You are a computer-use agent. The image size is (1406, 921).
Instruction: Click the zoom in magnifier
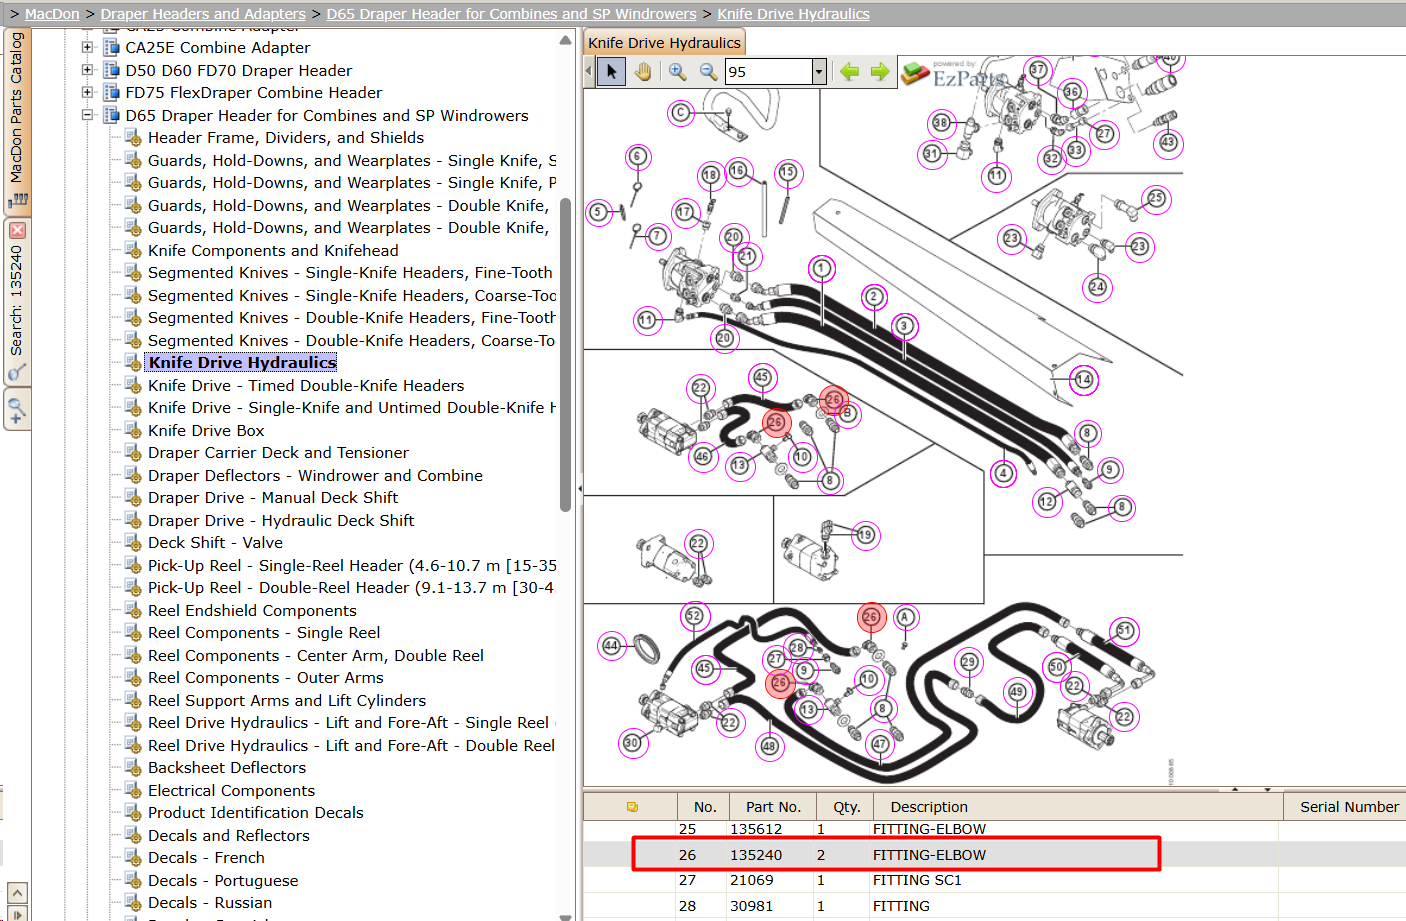click(677, 71)
